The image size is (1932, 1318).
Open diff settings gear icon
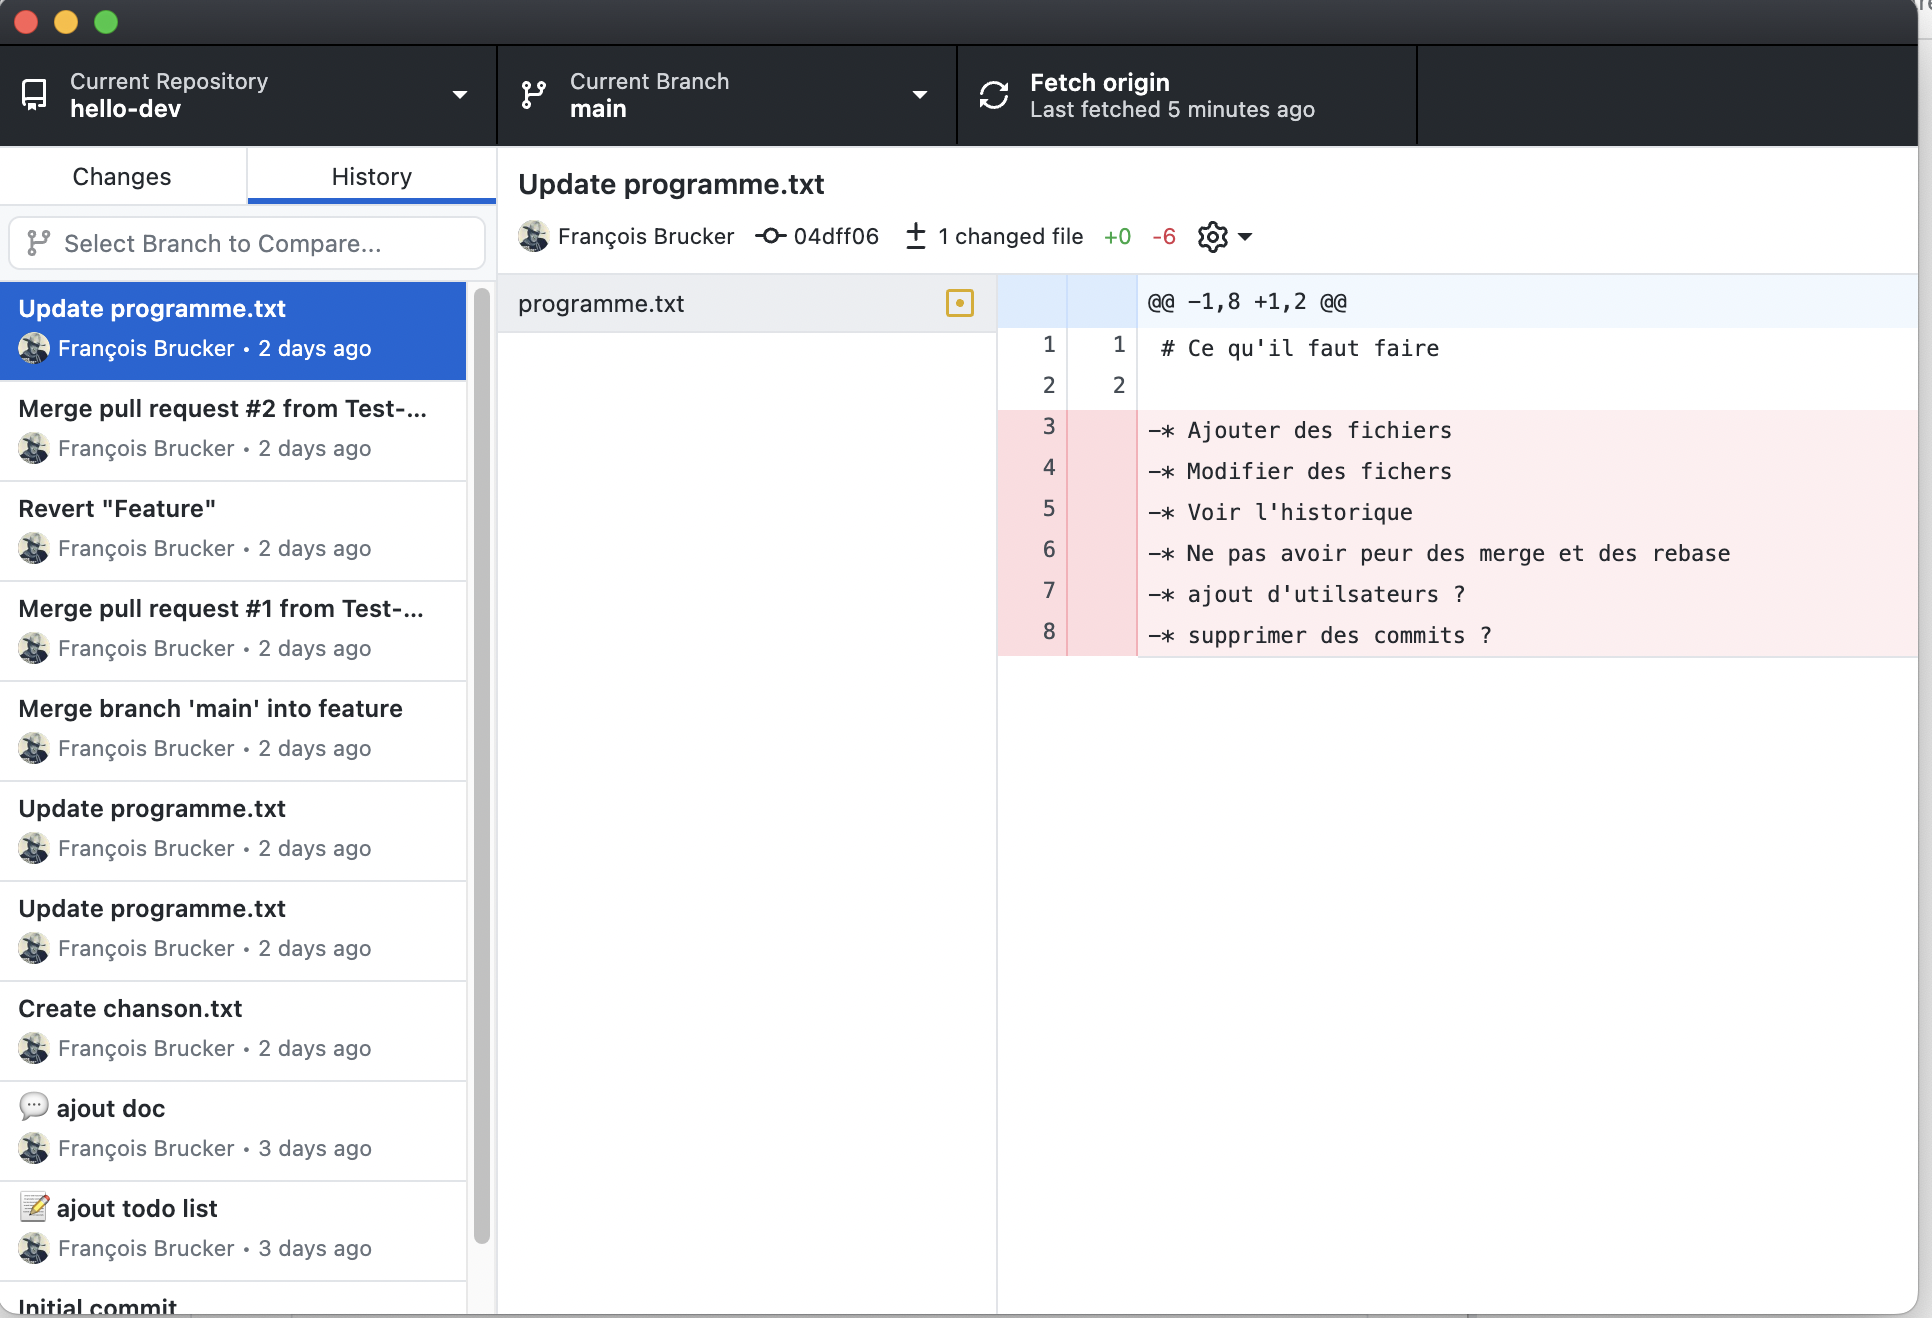coord(1212,237)
